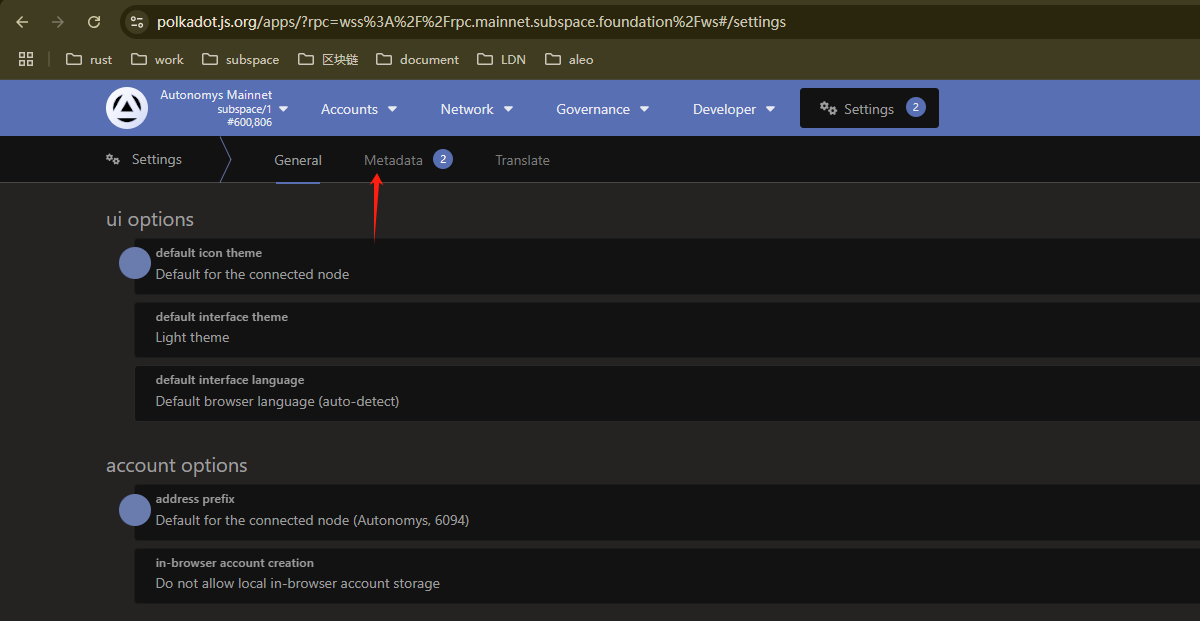
Task: Reload the page with refresh icon
Action: [94, 22]
